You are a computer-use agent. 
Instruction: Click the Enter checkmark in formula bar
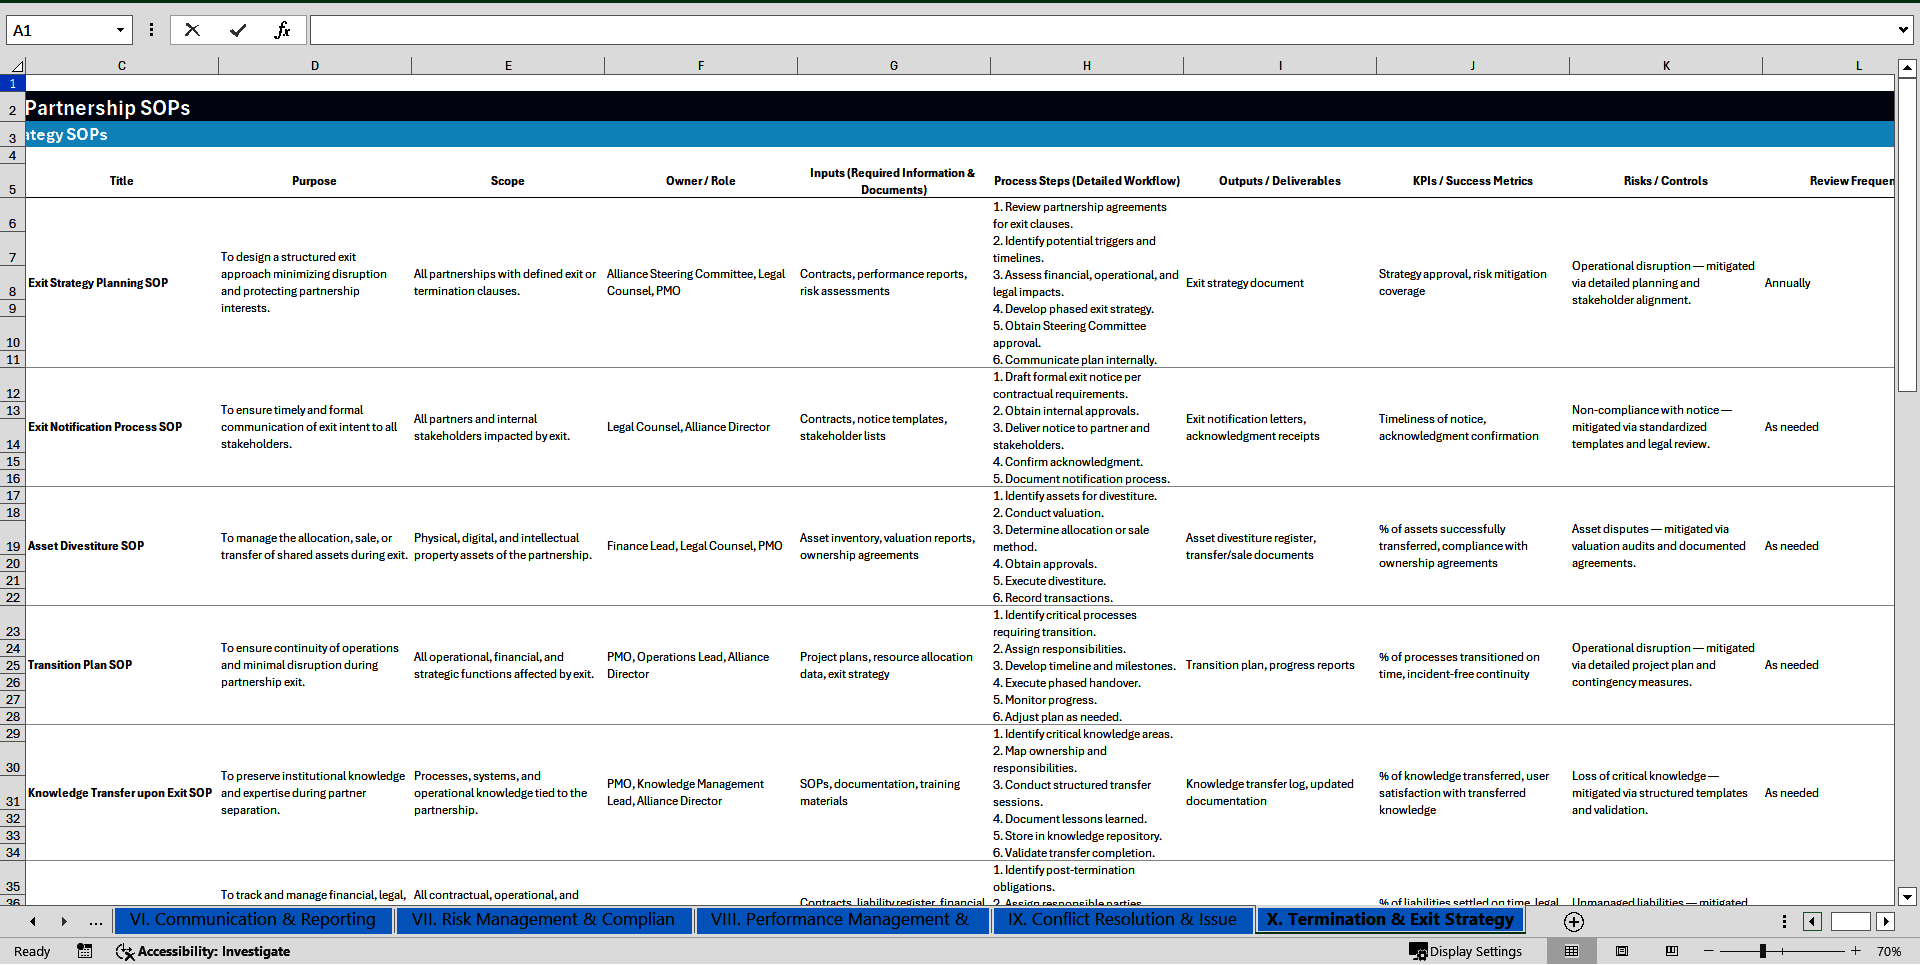pyautogui.click(x=238, y=30)
